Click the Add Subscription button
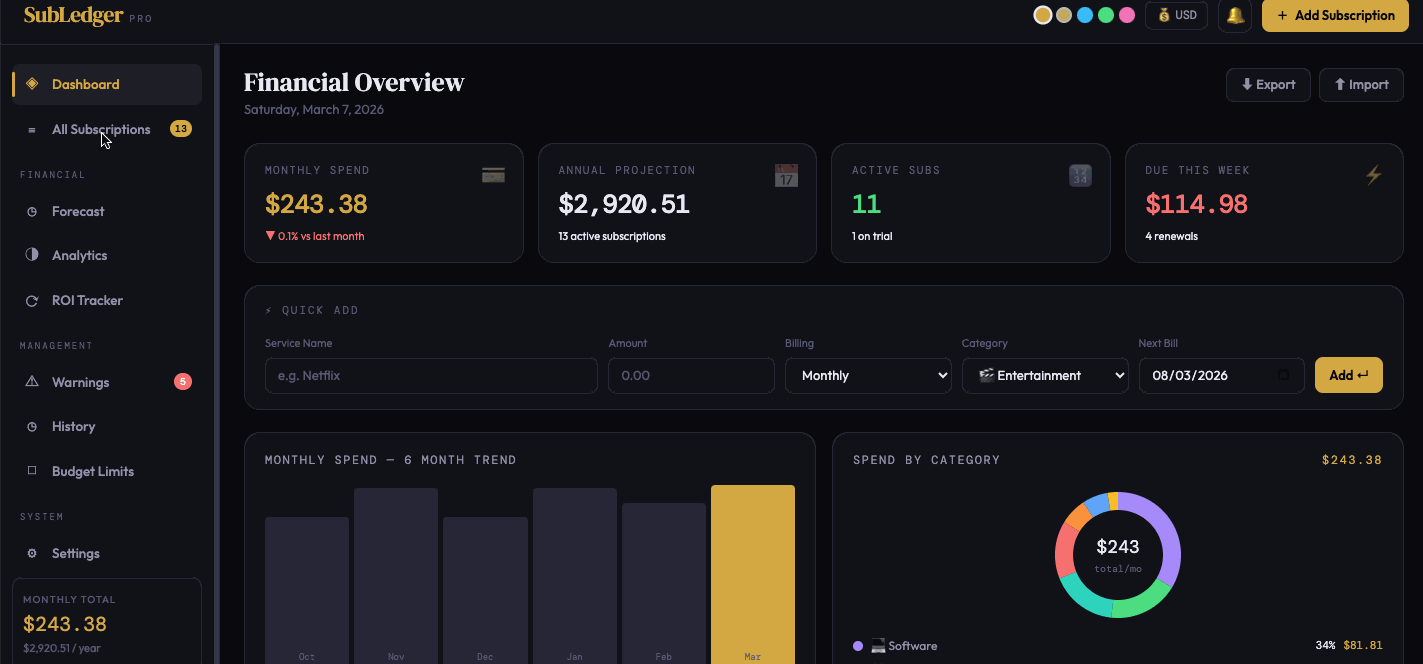Viewport: 1423px width, 664px height. click(1335, 16)
